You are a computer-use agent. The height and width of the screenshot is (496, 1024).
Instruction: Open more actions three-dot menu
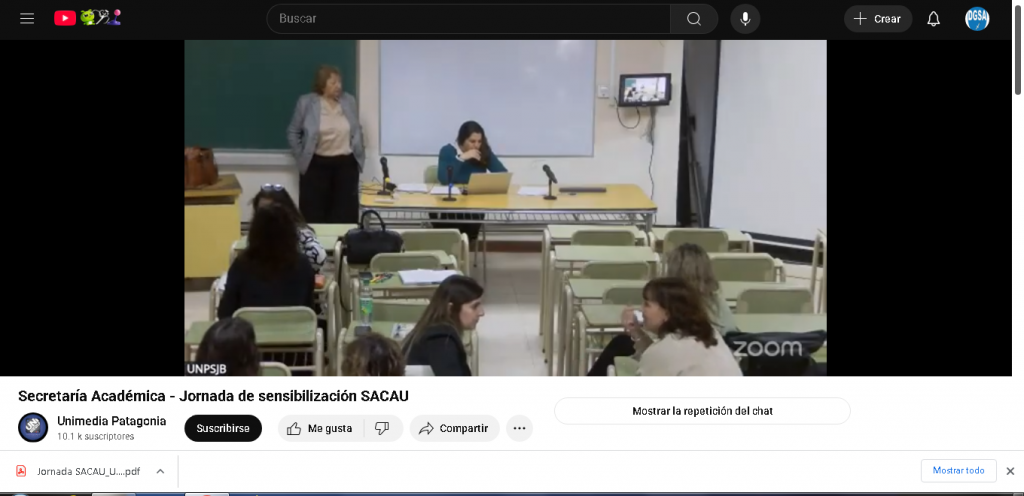click(x=519, y=428)
